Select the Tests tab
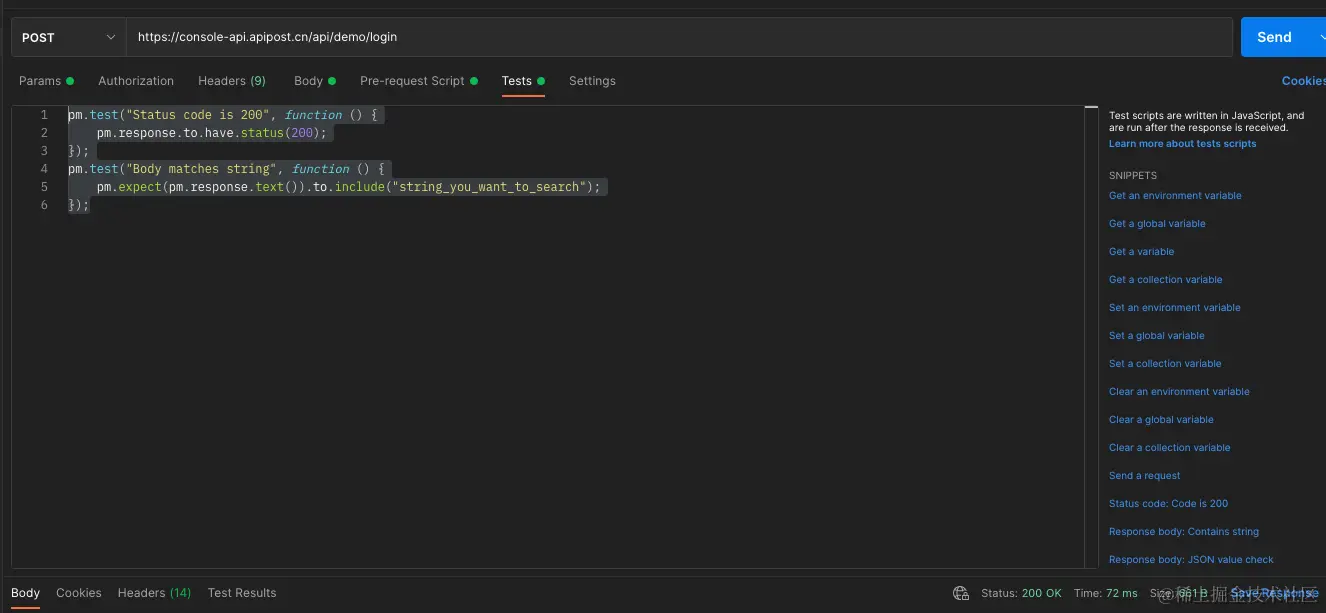 tap(523, 81)
